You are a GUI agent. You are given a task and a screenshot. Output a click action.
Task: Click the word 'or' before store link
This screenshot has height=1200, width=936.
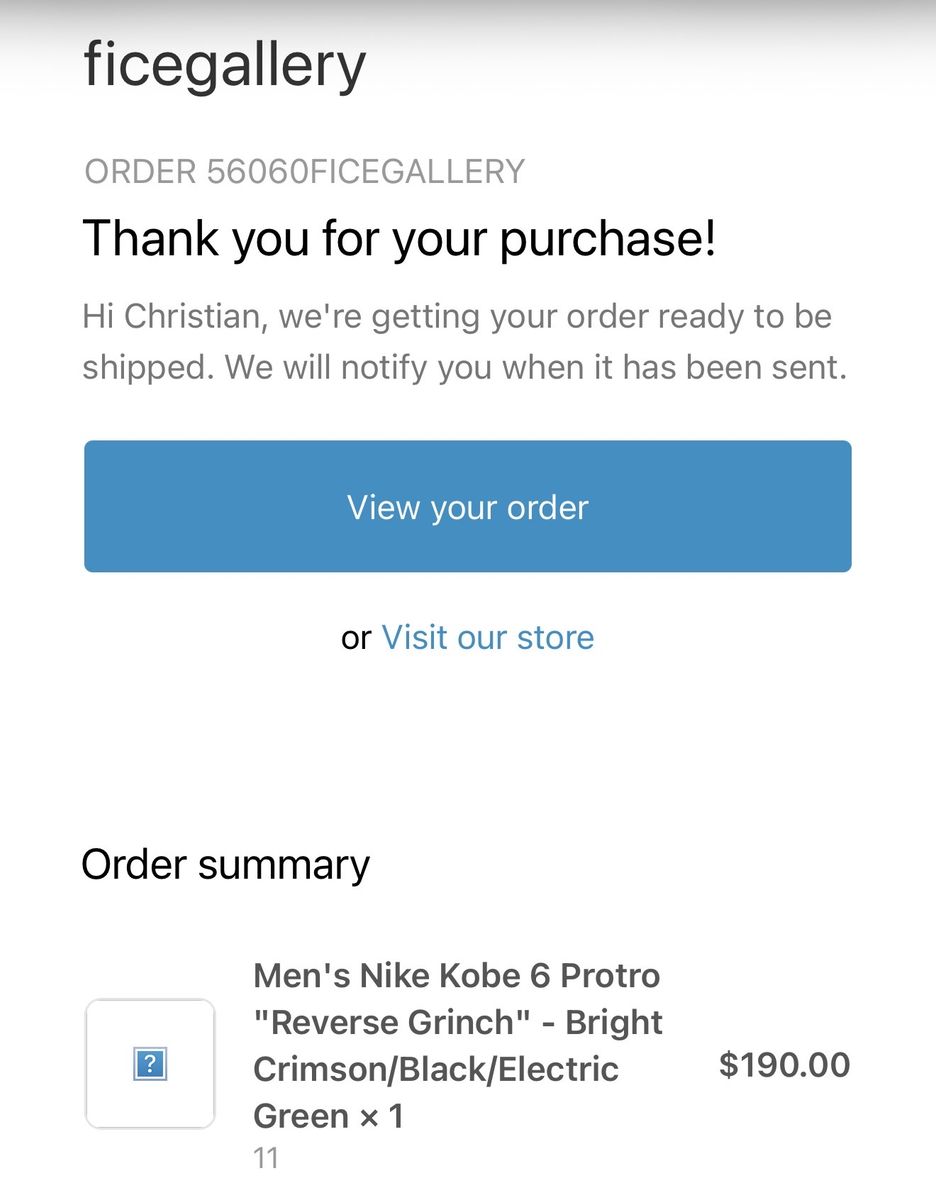[356, 638]
